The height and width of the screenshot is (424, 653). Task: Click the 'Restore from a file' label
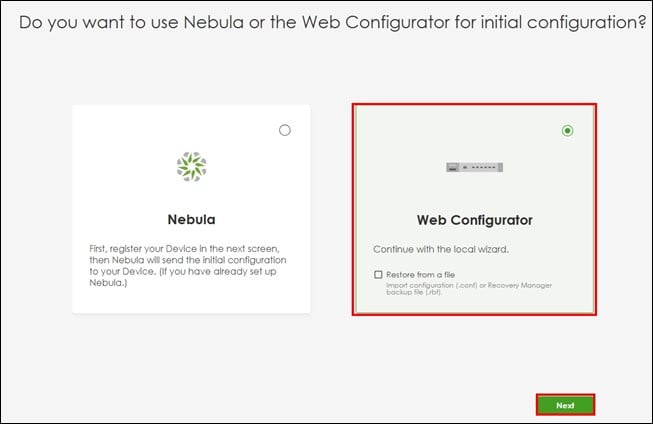click(420, 274)
